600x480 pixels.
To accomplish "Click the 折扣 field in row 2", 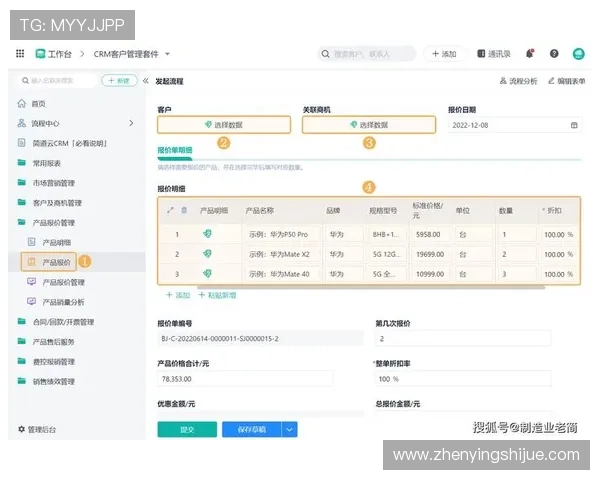I will coord(559,254).
